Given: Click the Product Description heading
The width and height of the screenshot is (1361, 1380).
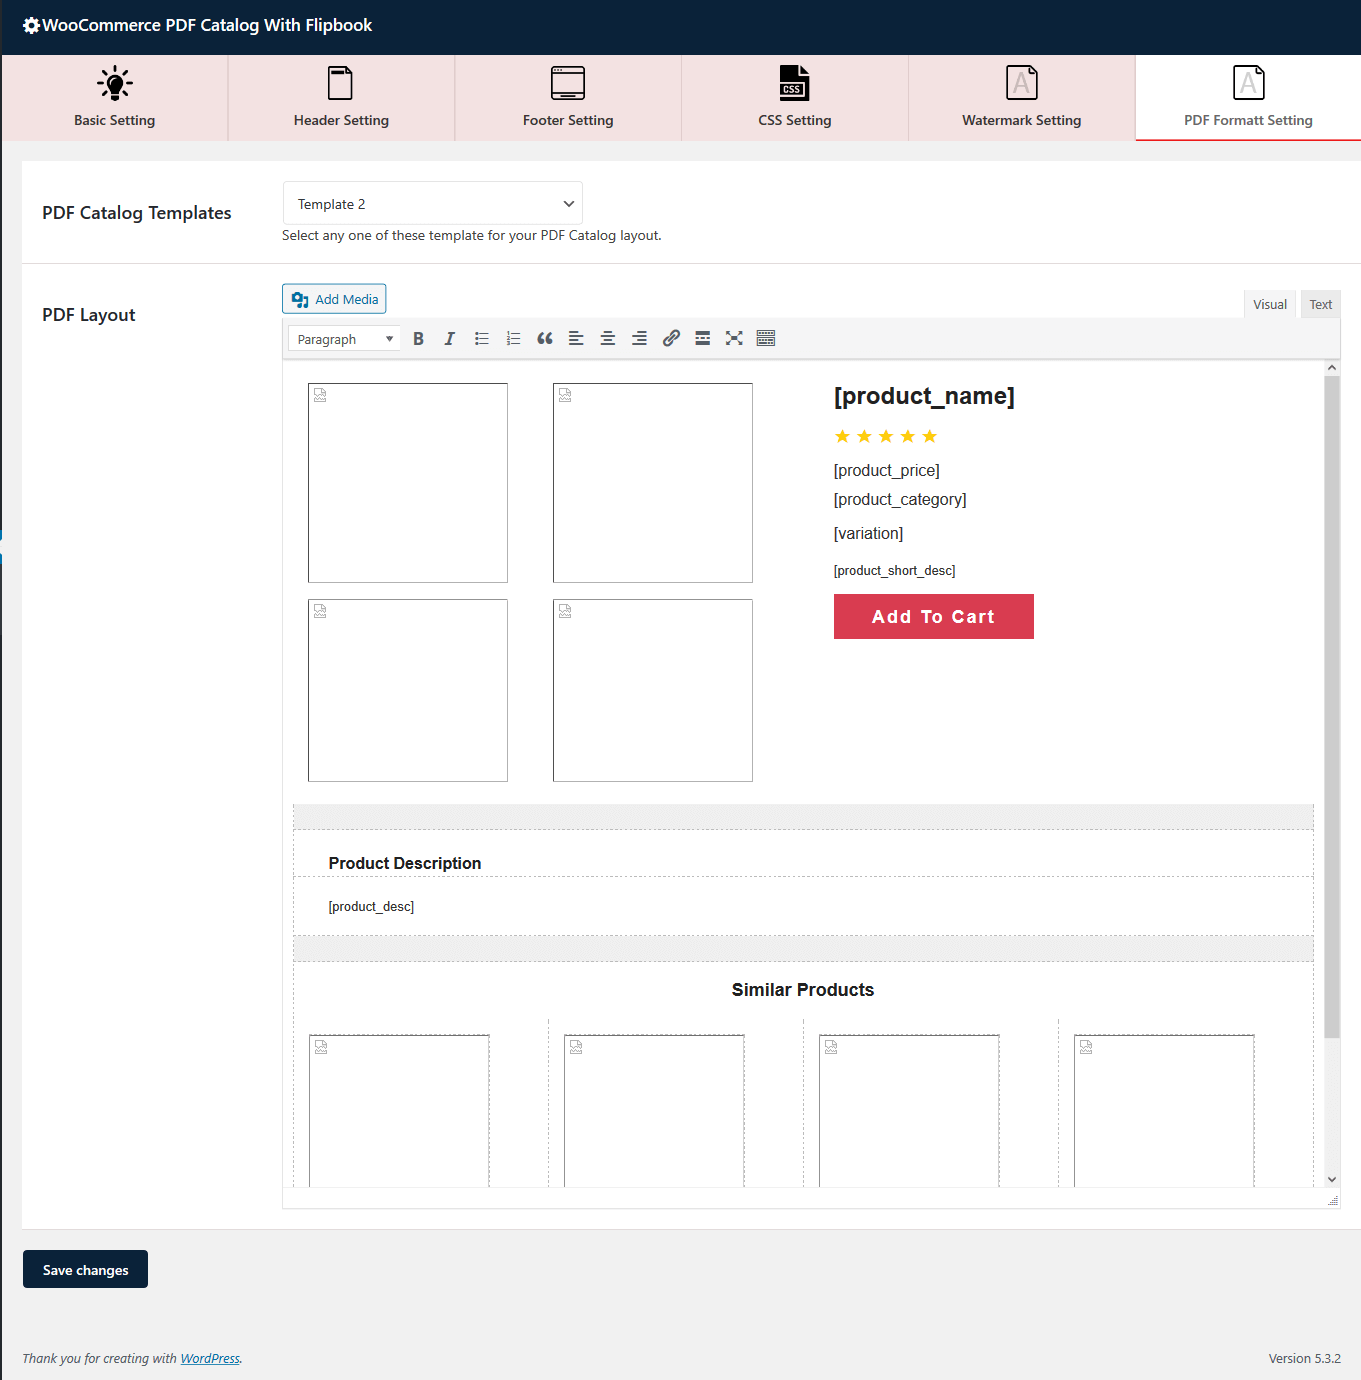Looking at the screenshot, I should [x=405, y=863].
